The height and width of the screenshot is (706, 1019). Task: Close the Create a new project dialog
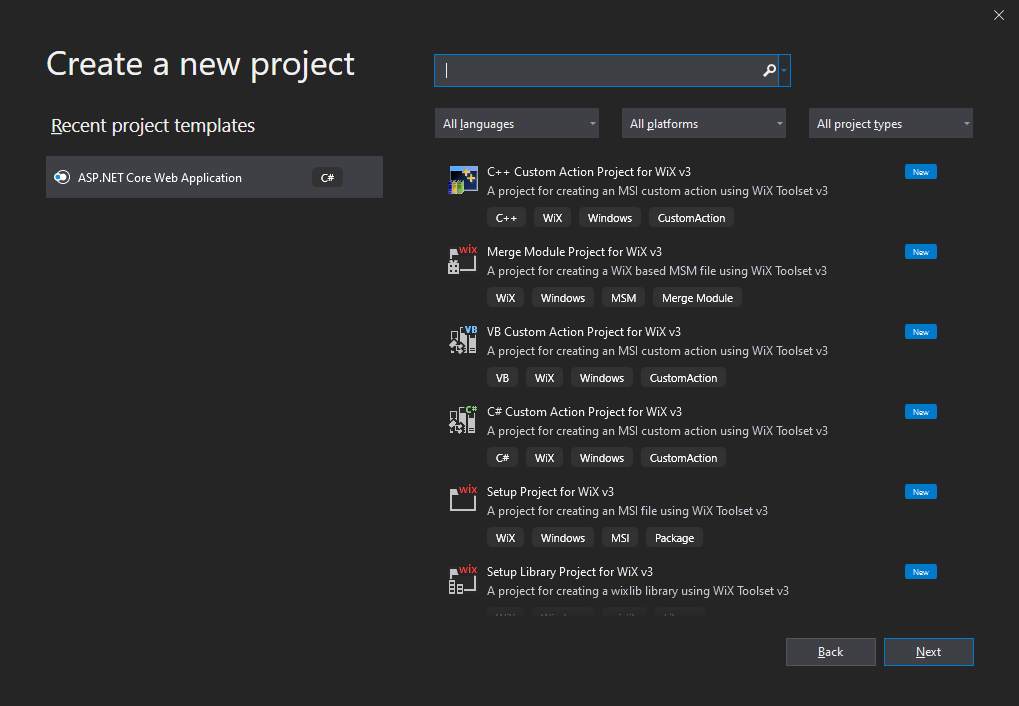(x=998, y=15)
